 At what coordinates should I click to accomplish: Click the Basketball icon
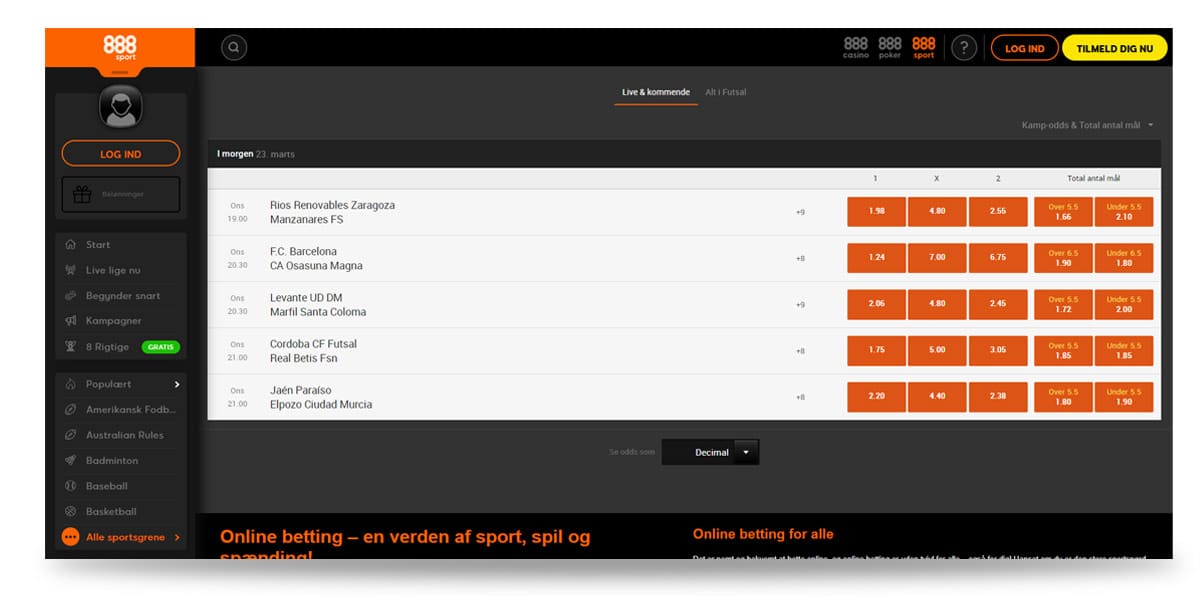(x=70, y=511)
